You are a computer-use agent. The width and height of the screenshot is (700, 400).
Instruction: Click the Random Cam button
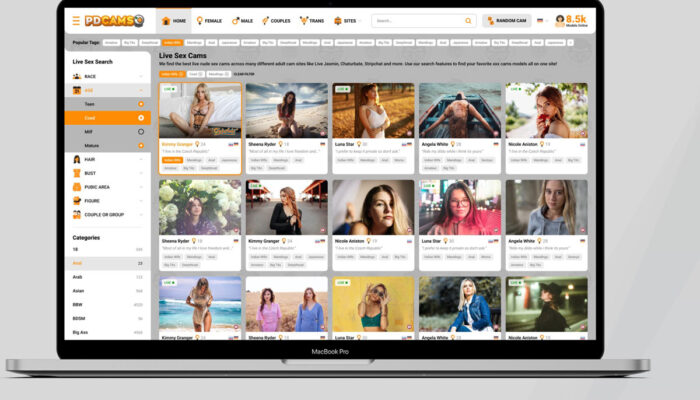point(507,21)
